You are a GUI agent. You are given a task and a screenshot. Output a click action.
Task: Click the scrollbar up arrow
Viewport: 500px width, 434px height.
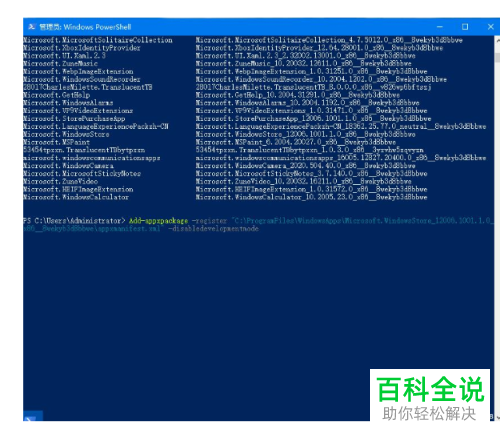click(x=497, y=41)
